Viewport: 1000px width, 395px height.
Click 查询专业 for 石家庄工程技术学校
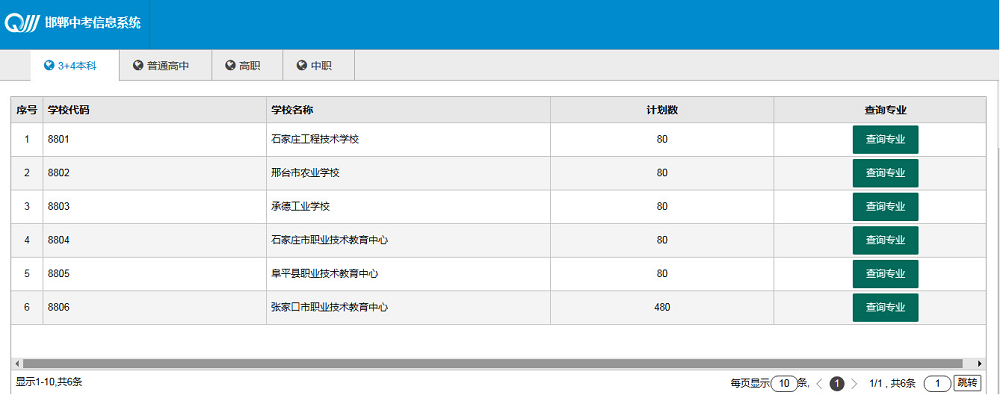tap(885, 140)
